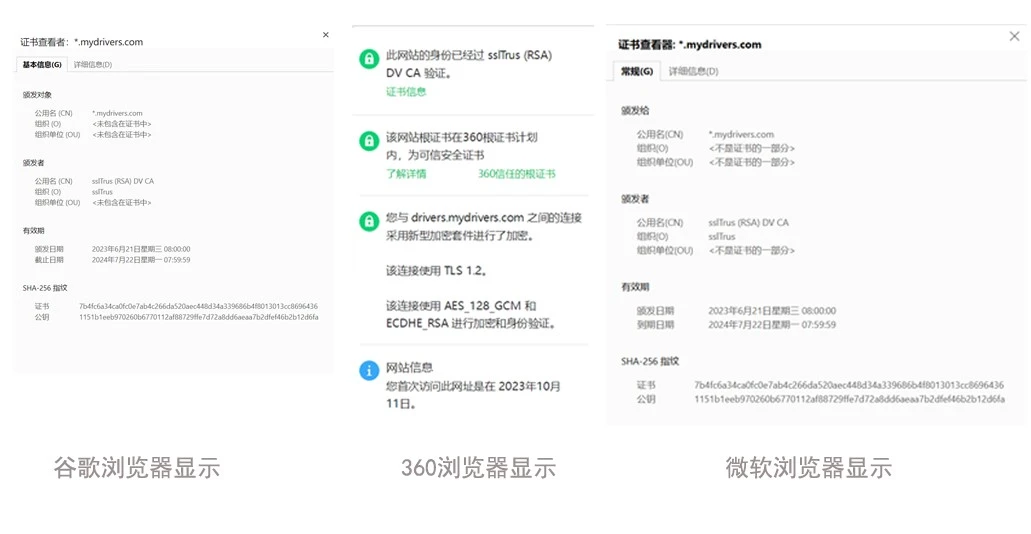This screenshot has height=534, width=1031.
Task: Open the 证书信息 link in 360 panel
Action: tap(406, 91)
